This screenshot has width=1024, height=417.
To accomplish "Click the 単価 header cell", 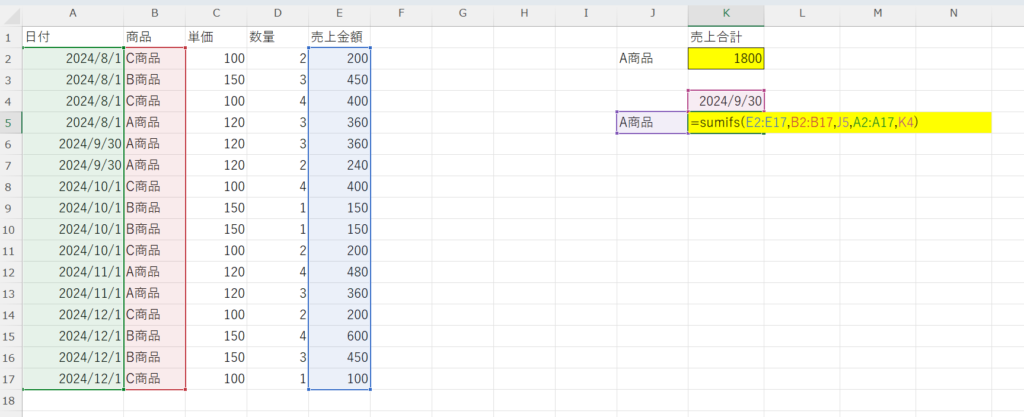I will point(216,37).
